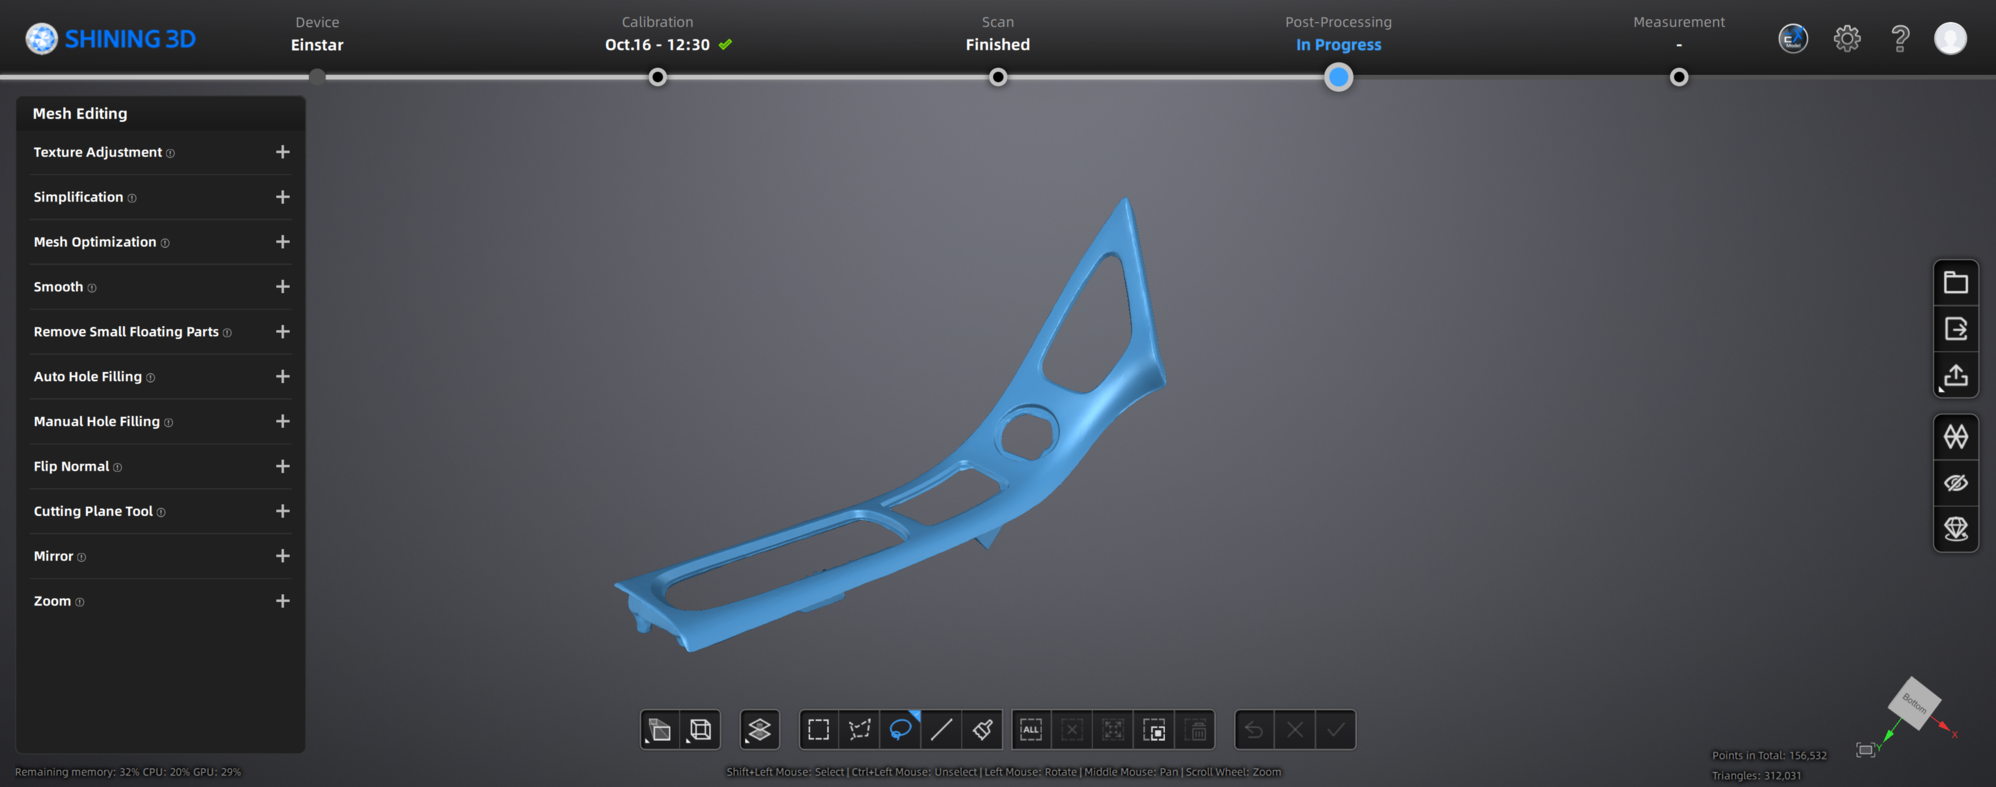Open the settings gear
The height and width of the screenshot is (787, 1996).
point(1846,39)
